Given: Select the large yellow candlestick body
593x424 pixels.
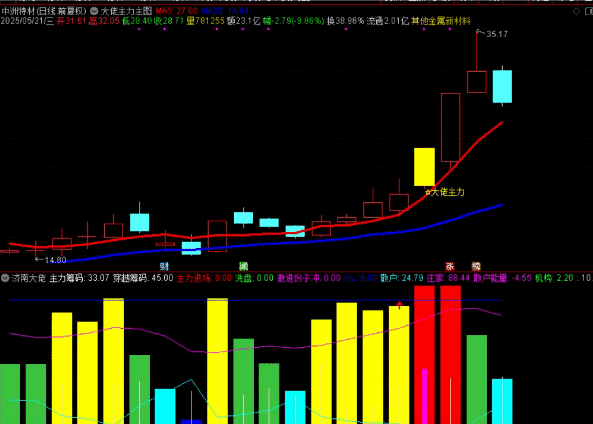Looking at the screenshot, I should 424,167.
